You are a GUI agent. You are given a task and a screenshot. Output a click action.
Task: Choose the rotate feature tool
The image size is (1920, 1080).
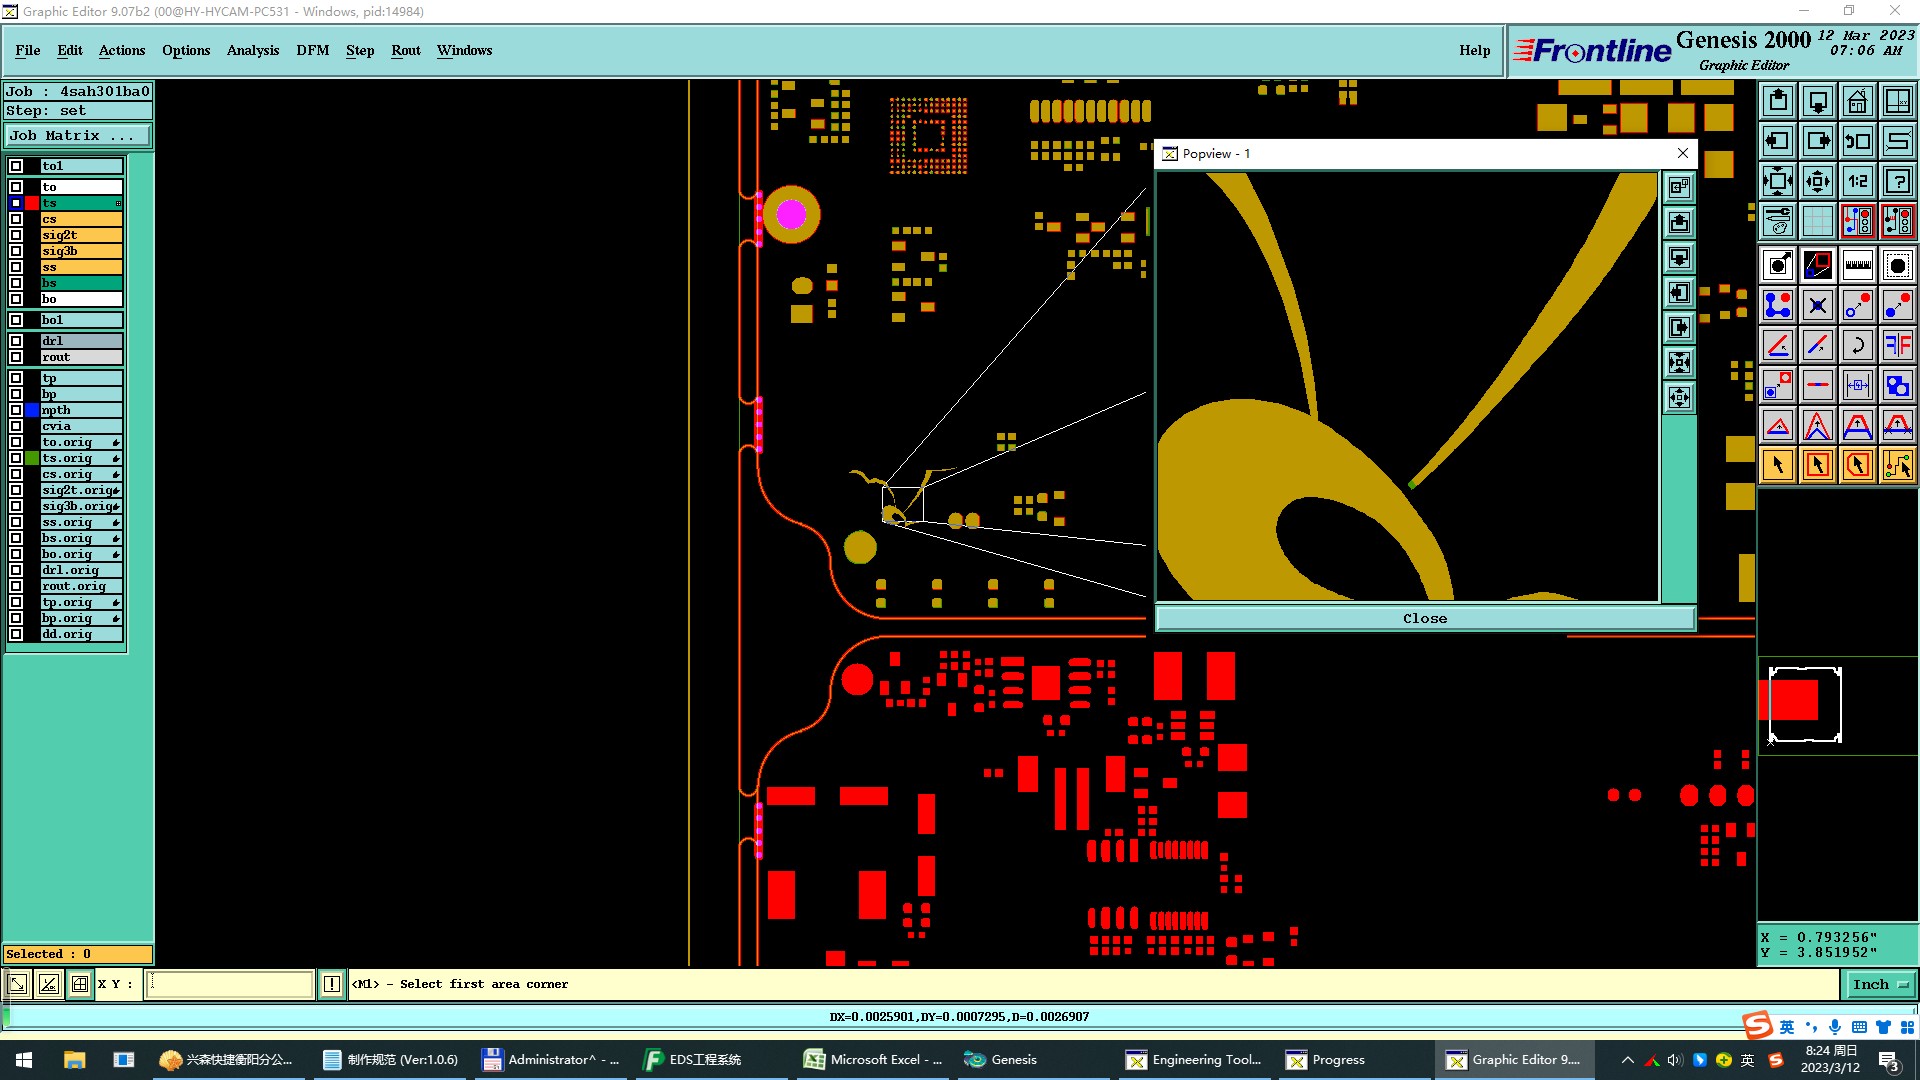[1857, 345]
